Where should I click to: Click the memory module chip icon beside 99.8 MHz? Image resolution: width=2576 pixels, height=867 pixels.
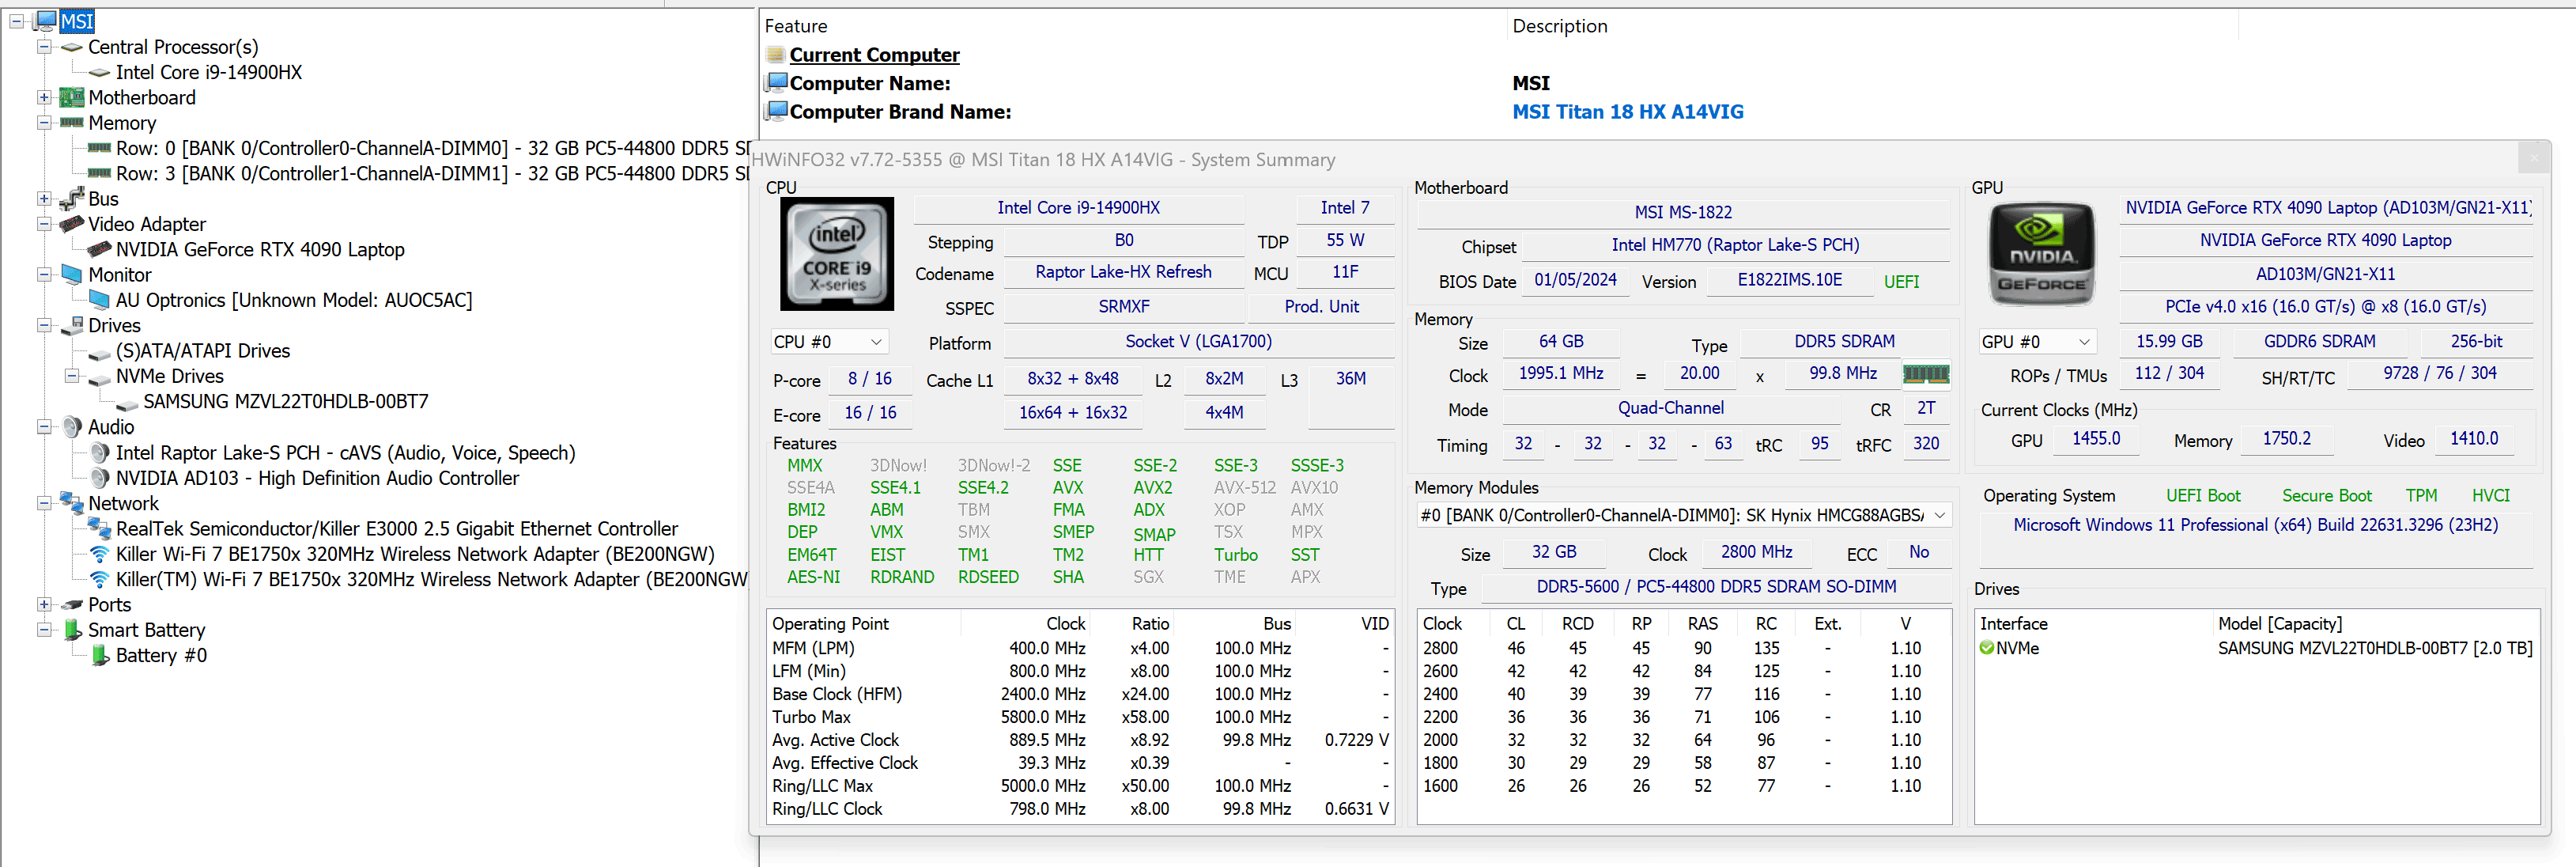[1925, 374]
